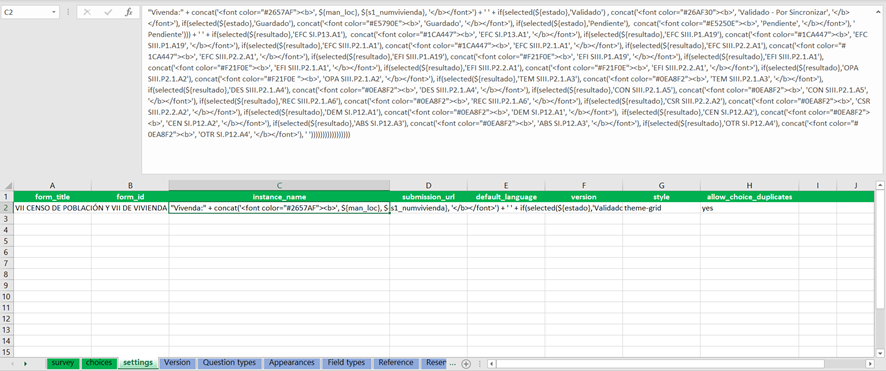Select column B header

[130, 185]
